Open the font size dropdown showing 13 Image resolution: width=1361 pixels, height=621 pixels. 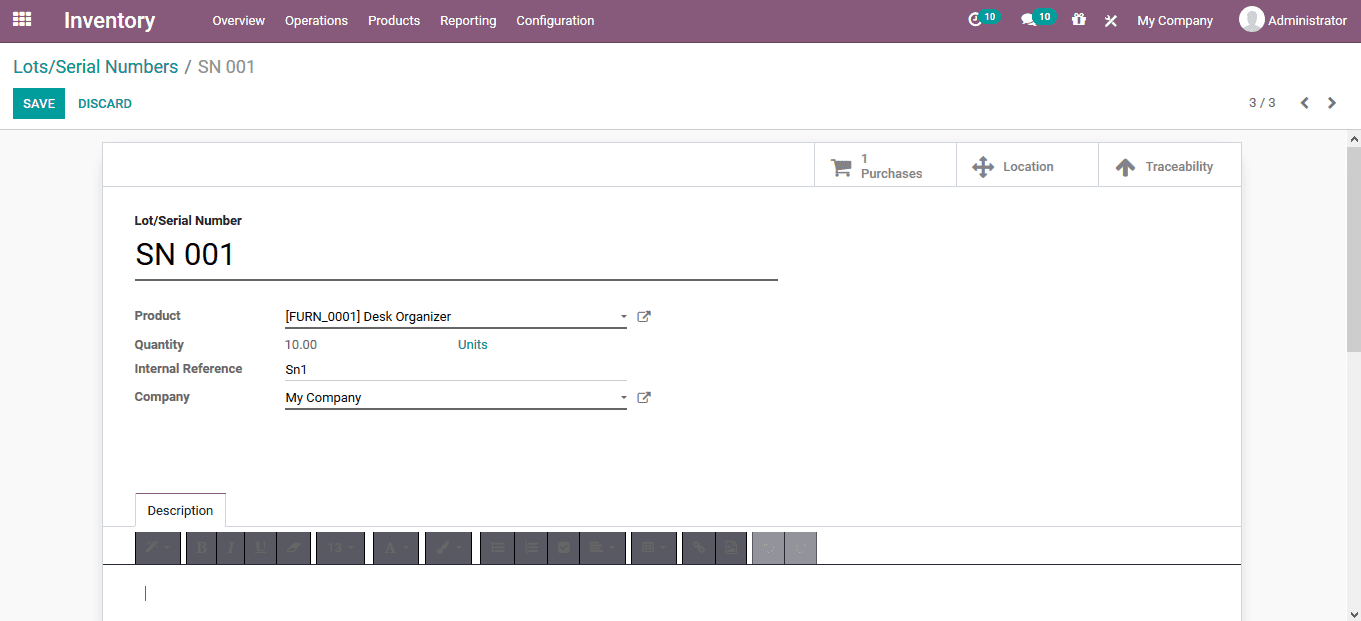[340, 548]
